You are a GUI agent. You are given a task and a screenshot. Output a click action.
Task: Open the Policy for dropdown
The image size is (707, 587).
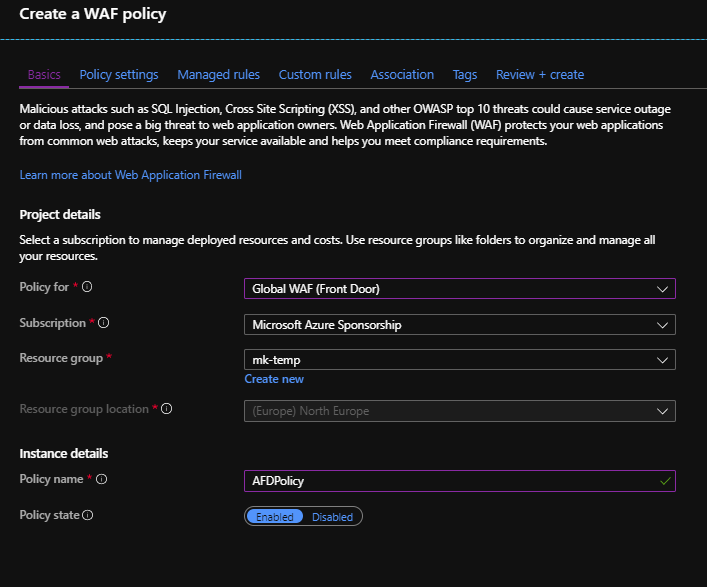coord(459,289)
